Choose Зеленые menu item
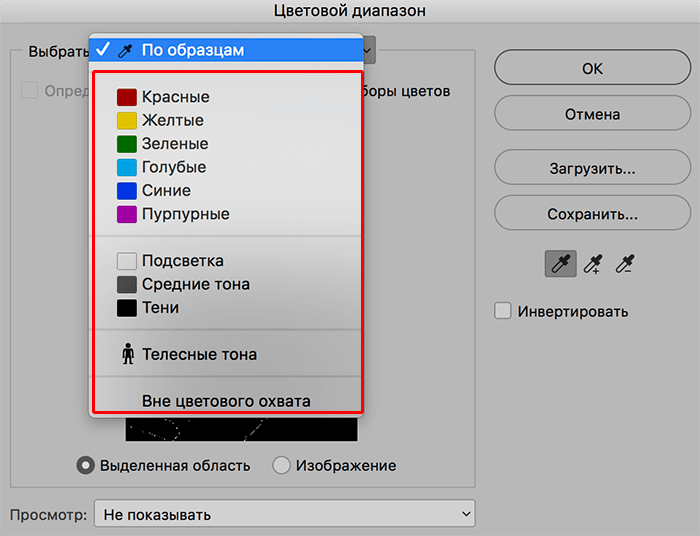 point(226,144)
